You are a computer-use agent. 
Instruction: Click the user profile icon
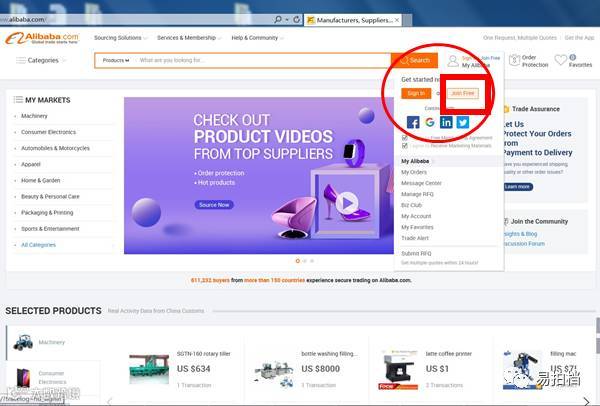[x=453, y=61]
